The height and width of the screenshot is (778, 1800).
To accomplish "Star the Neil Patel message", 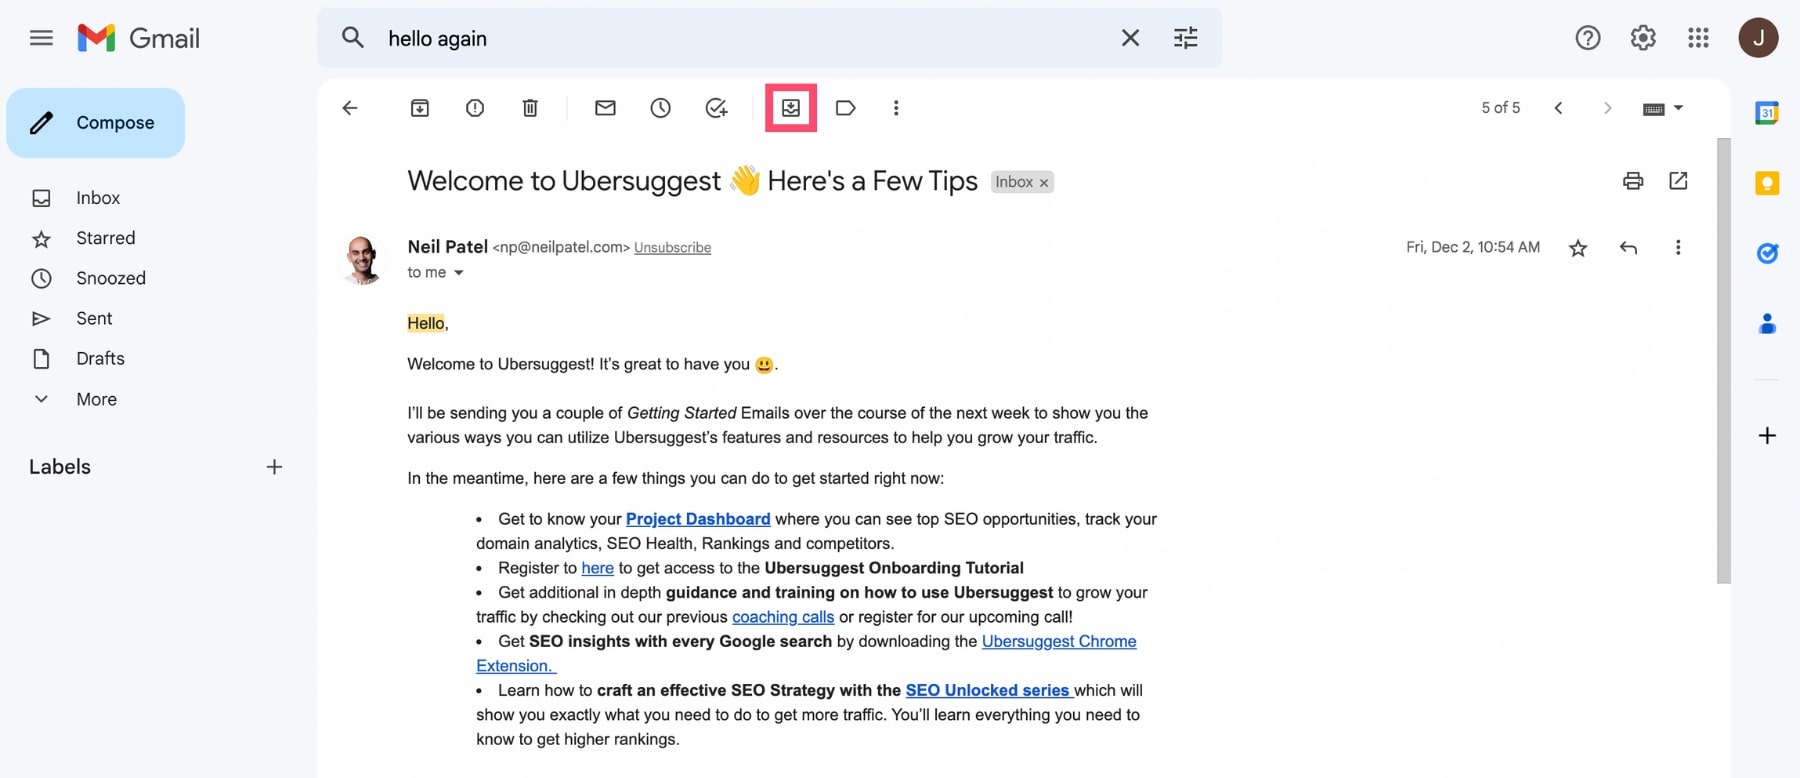I will pos(1578,248).
